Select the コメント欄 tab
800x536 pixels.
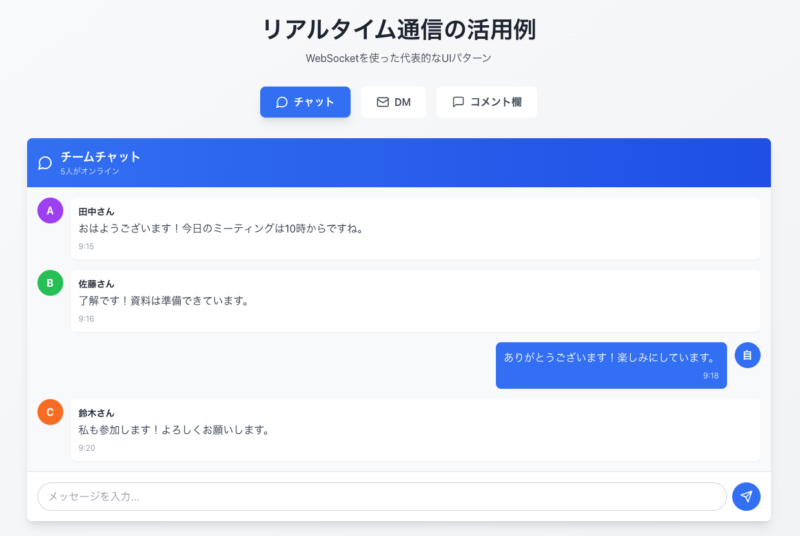(x=486, y=102)
